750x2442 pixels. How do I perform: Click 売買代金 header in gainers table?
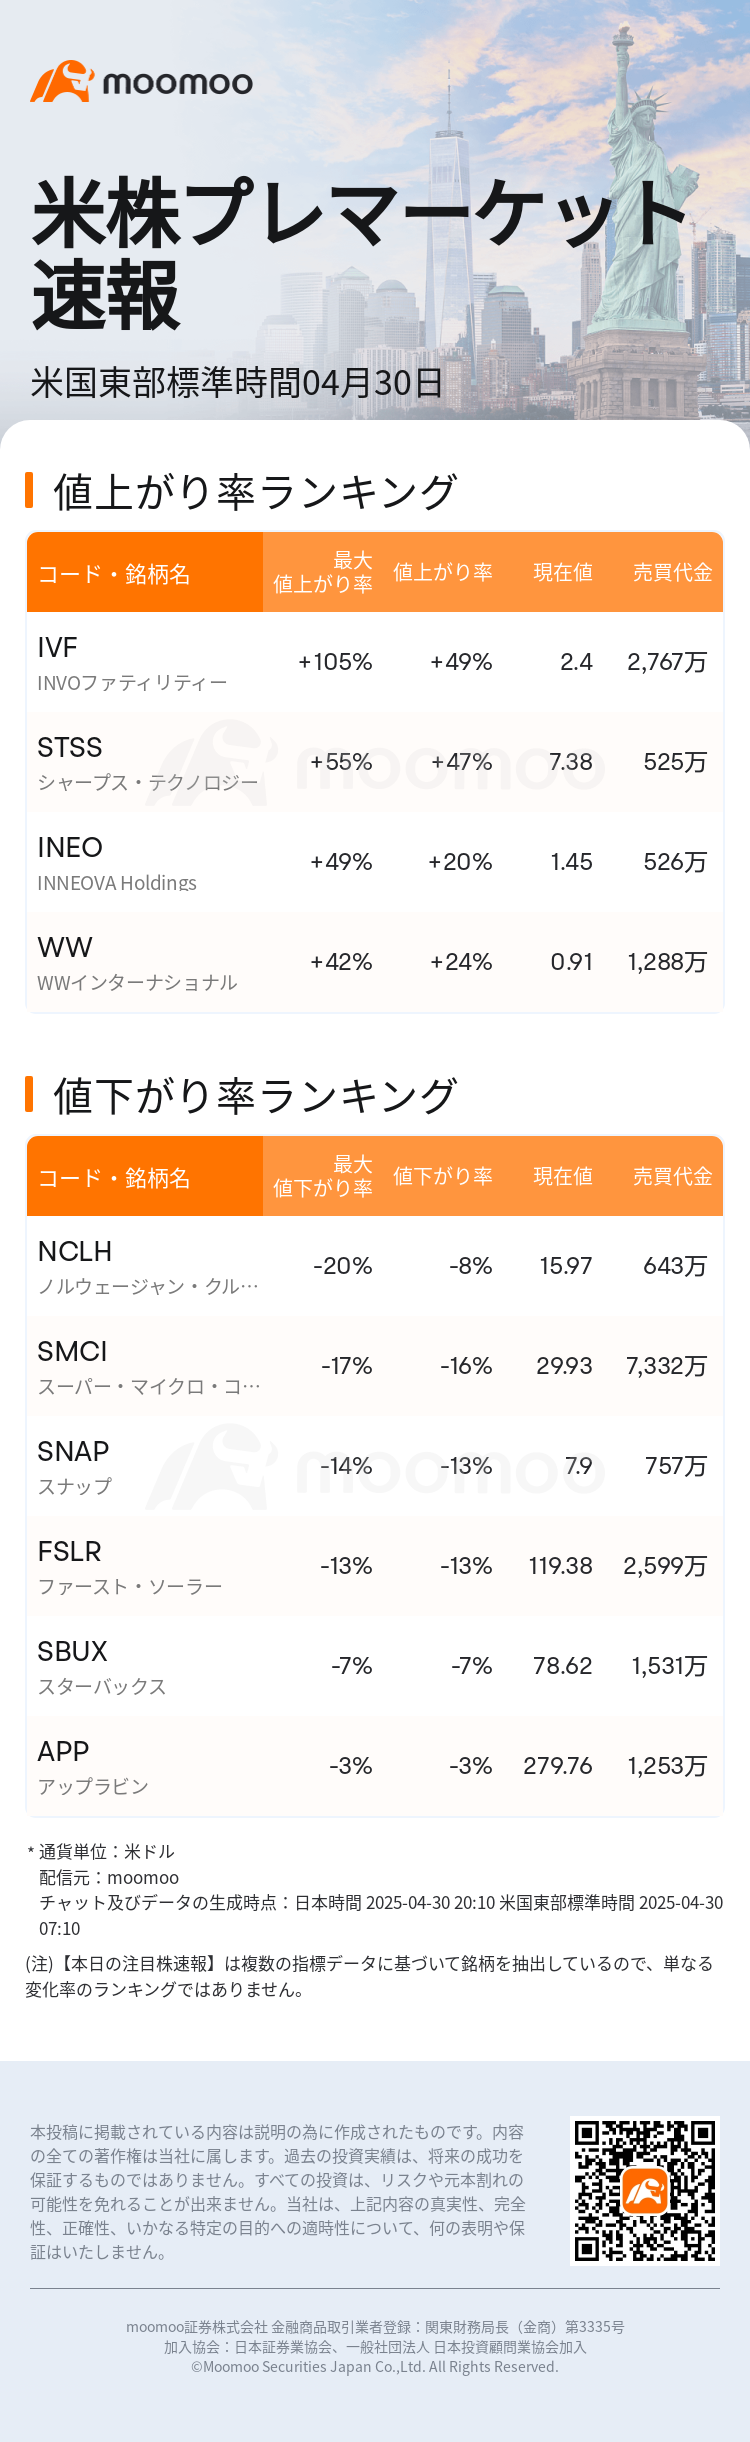pyautogui.click(x=672, y=572)
